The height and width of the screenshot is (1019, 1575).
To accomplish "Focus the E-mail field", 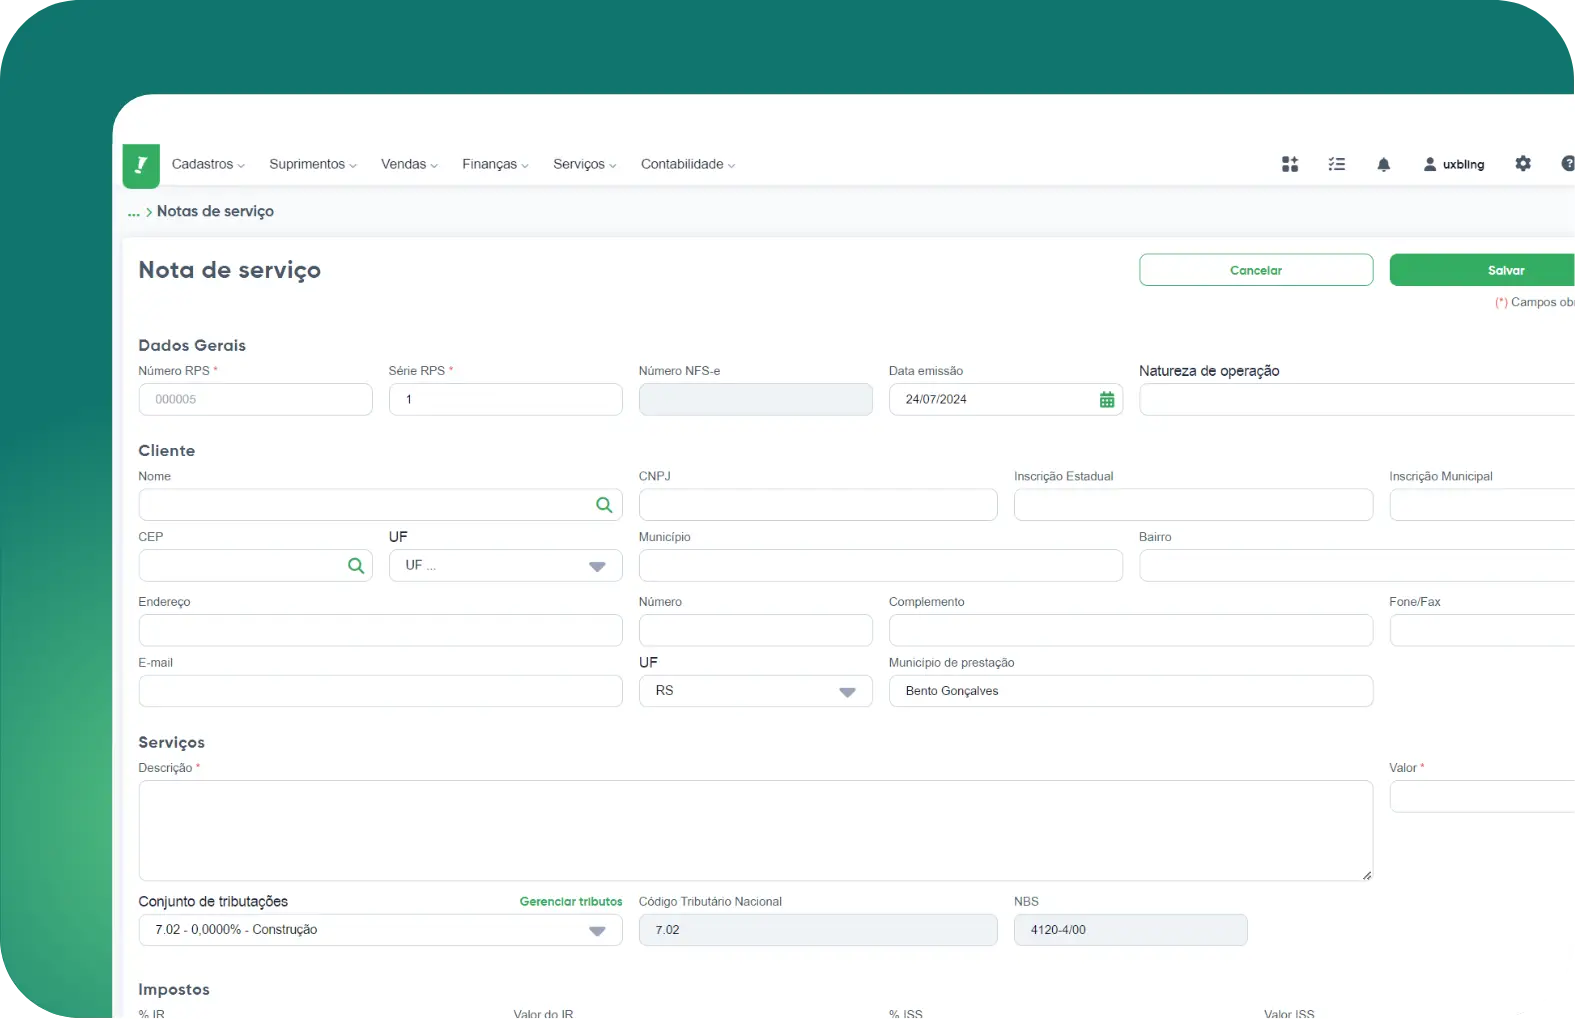I will [x=381, y=691].
